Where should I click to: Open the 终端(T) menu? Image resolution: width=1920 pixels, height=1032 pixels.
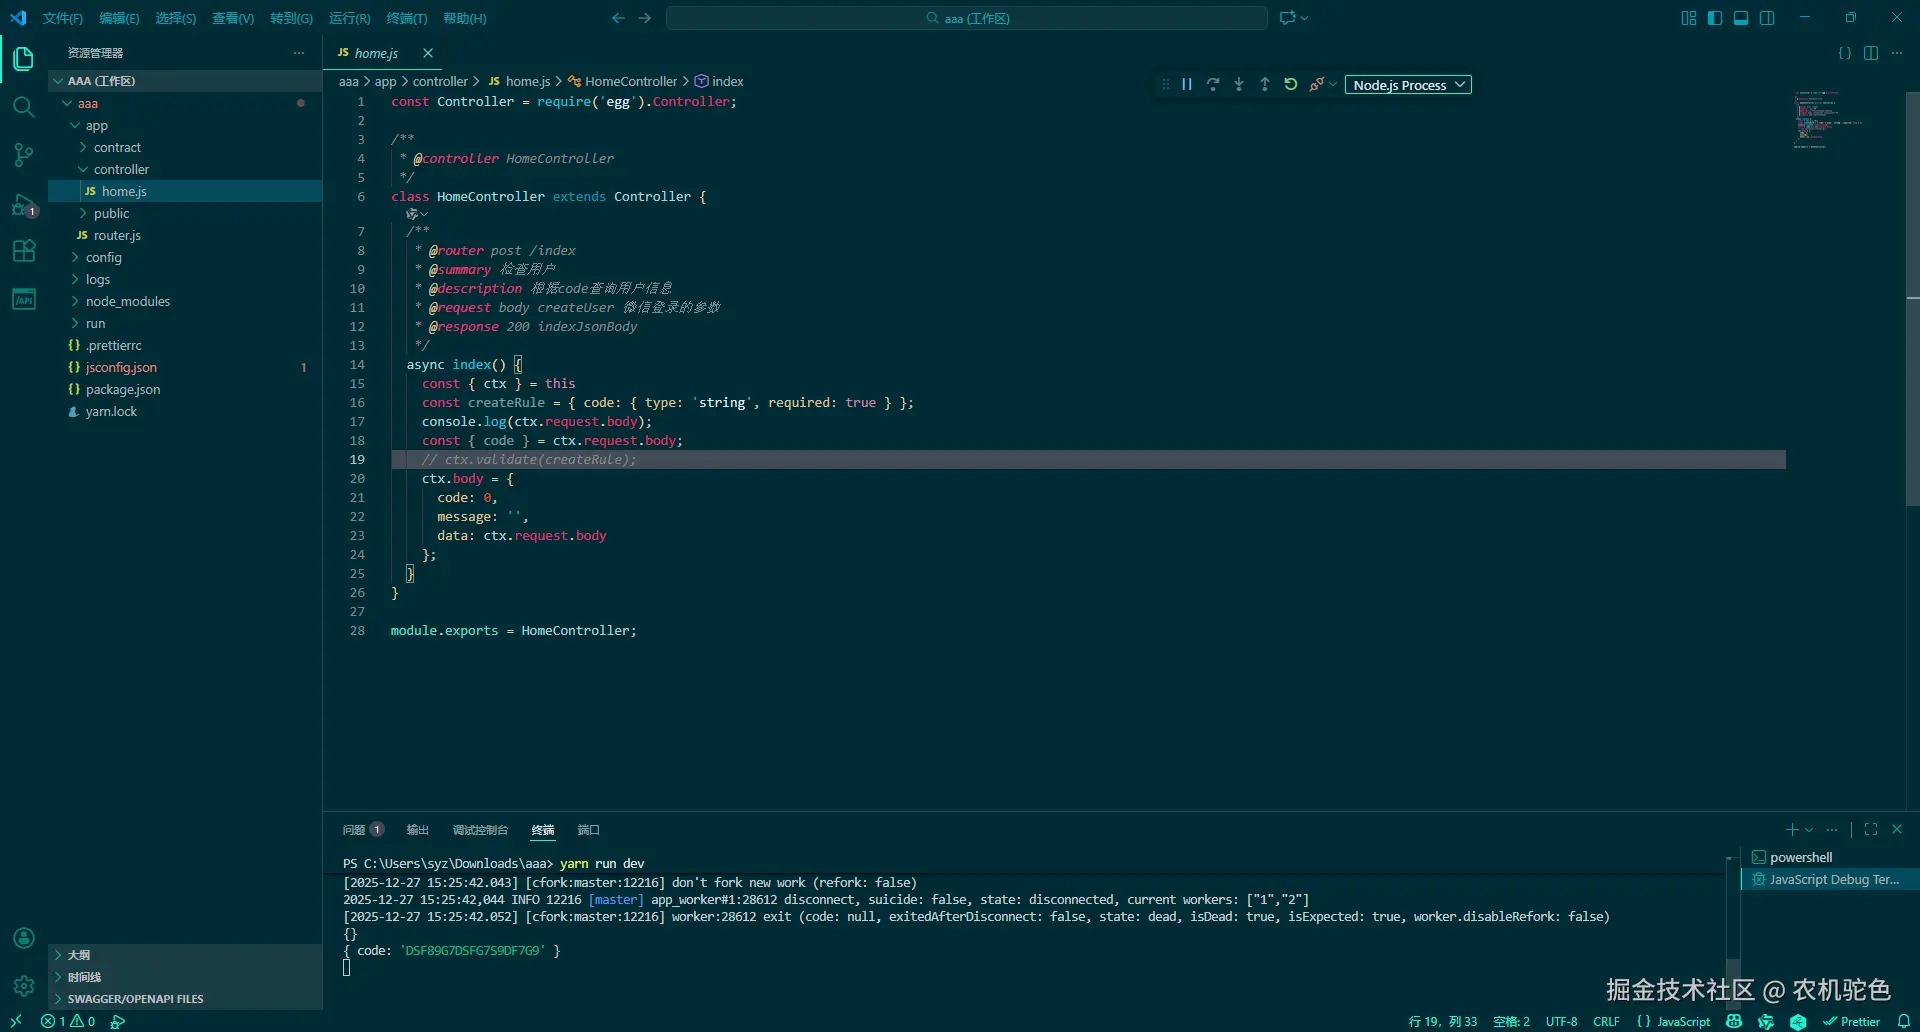[x=406, y=18]
